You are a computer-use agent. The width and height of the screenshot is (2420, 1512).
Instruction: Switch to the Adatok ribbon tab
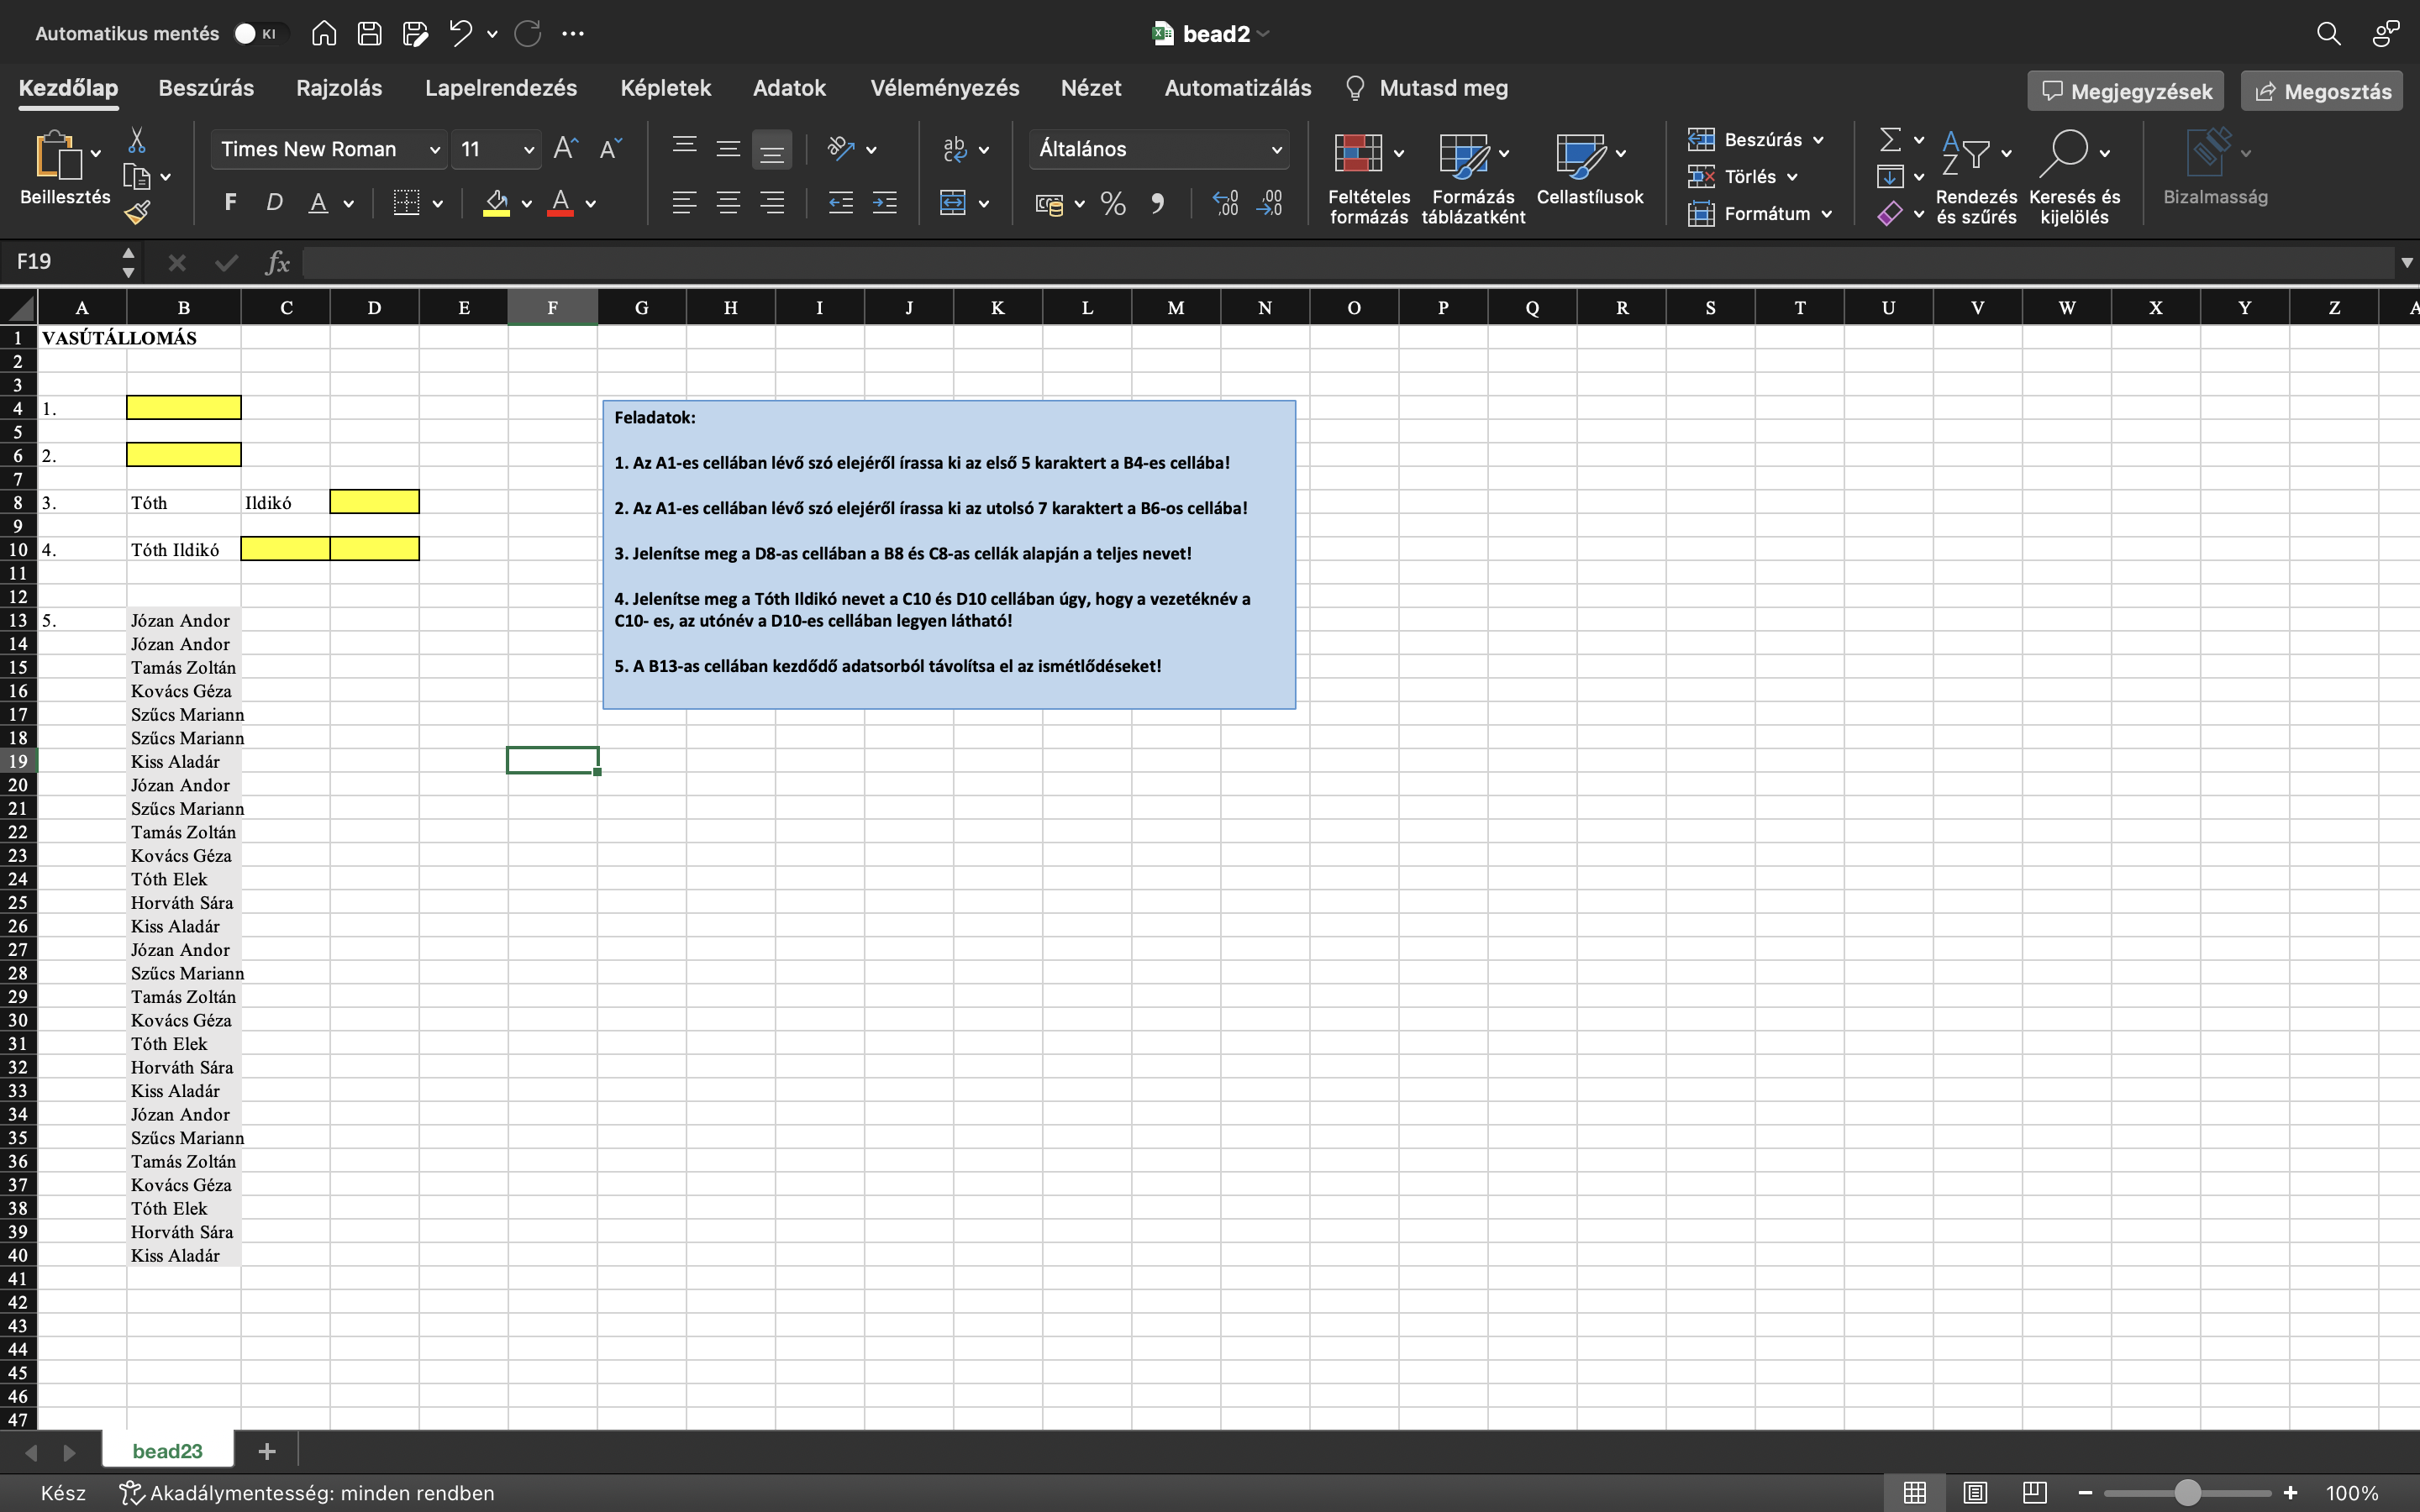[x=789, y=88]
